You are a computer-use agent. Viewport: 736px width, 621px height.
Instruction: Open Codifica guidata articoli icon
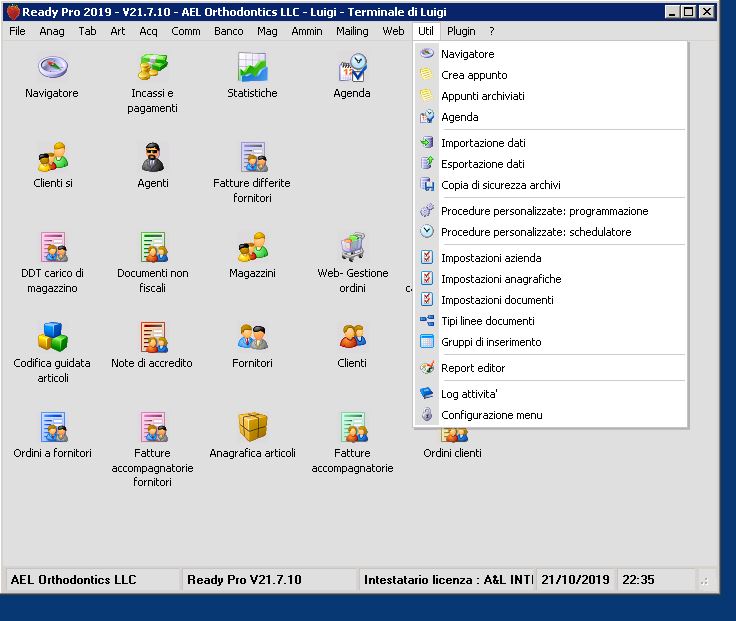(53, 337)
